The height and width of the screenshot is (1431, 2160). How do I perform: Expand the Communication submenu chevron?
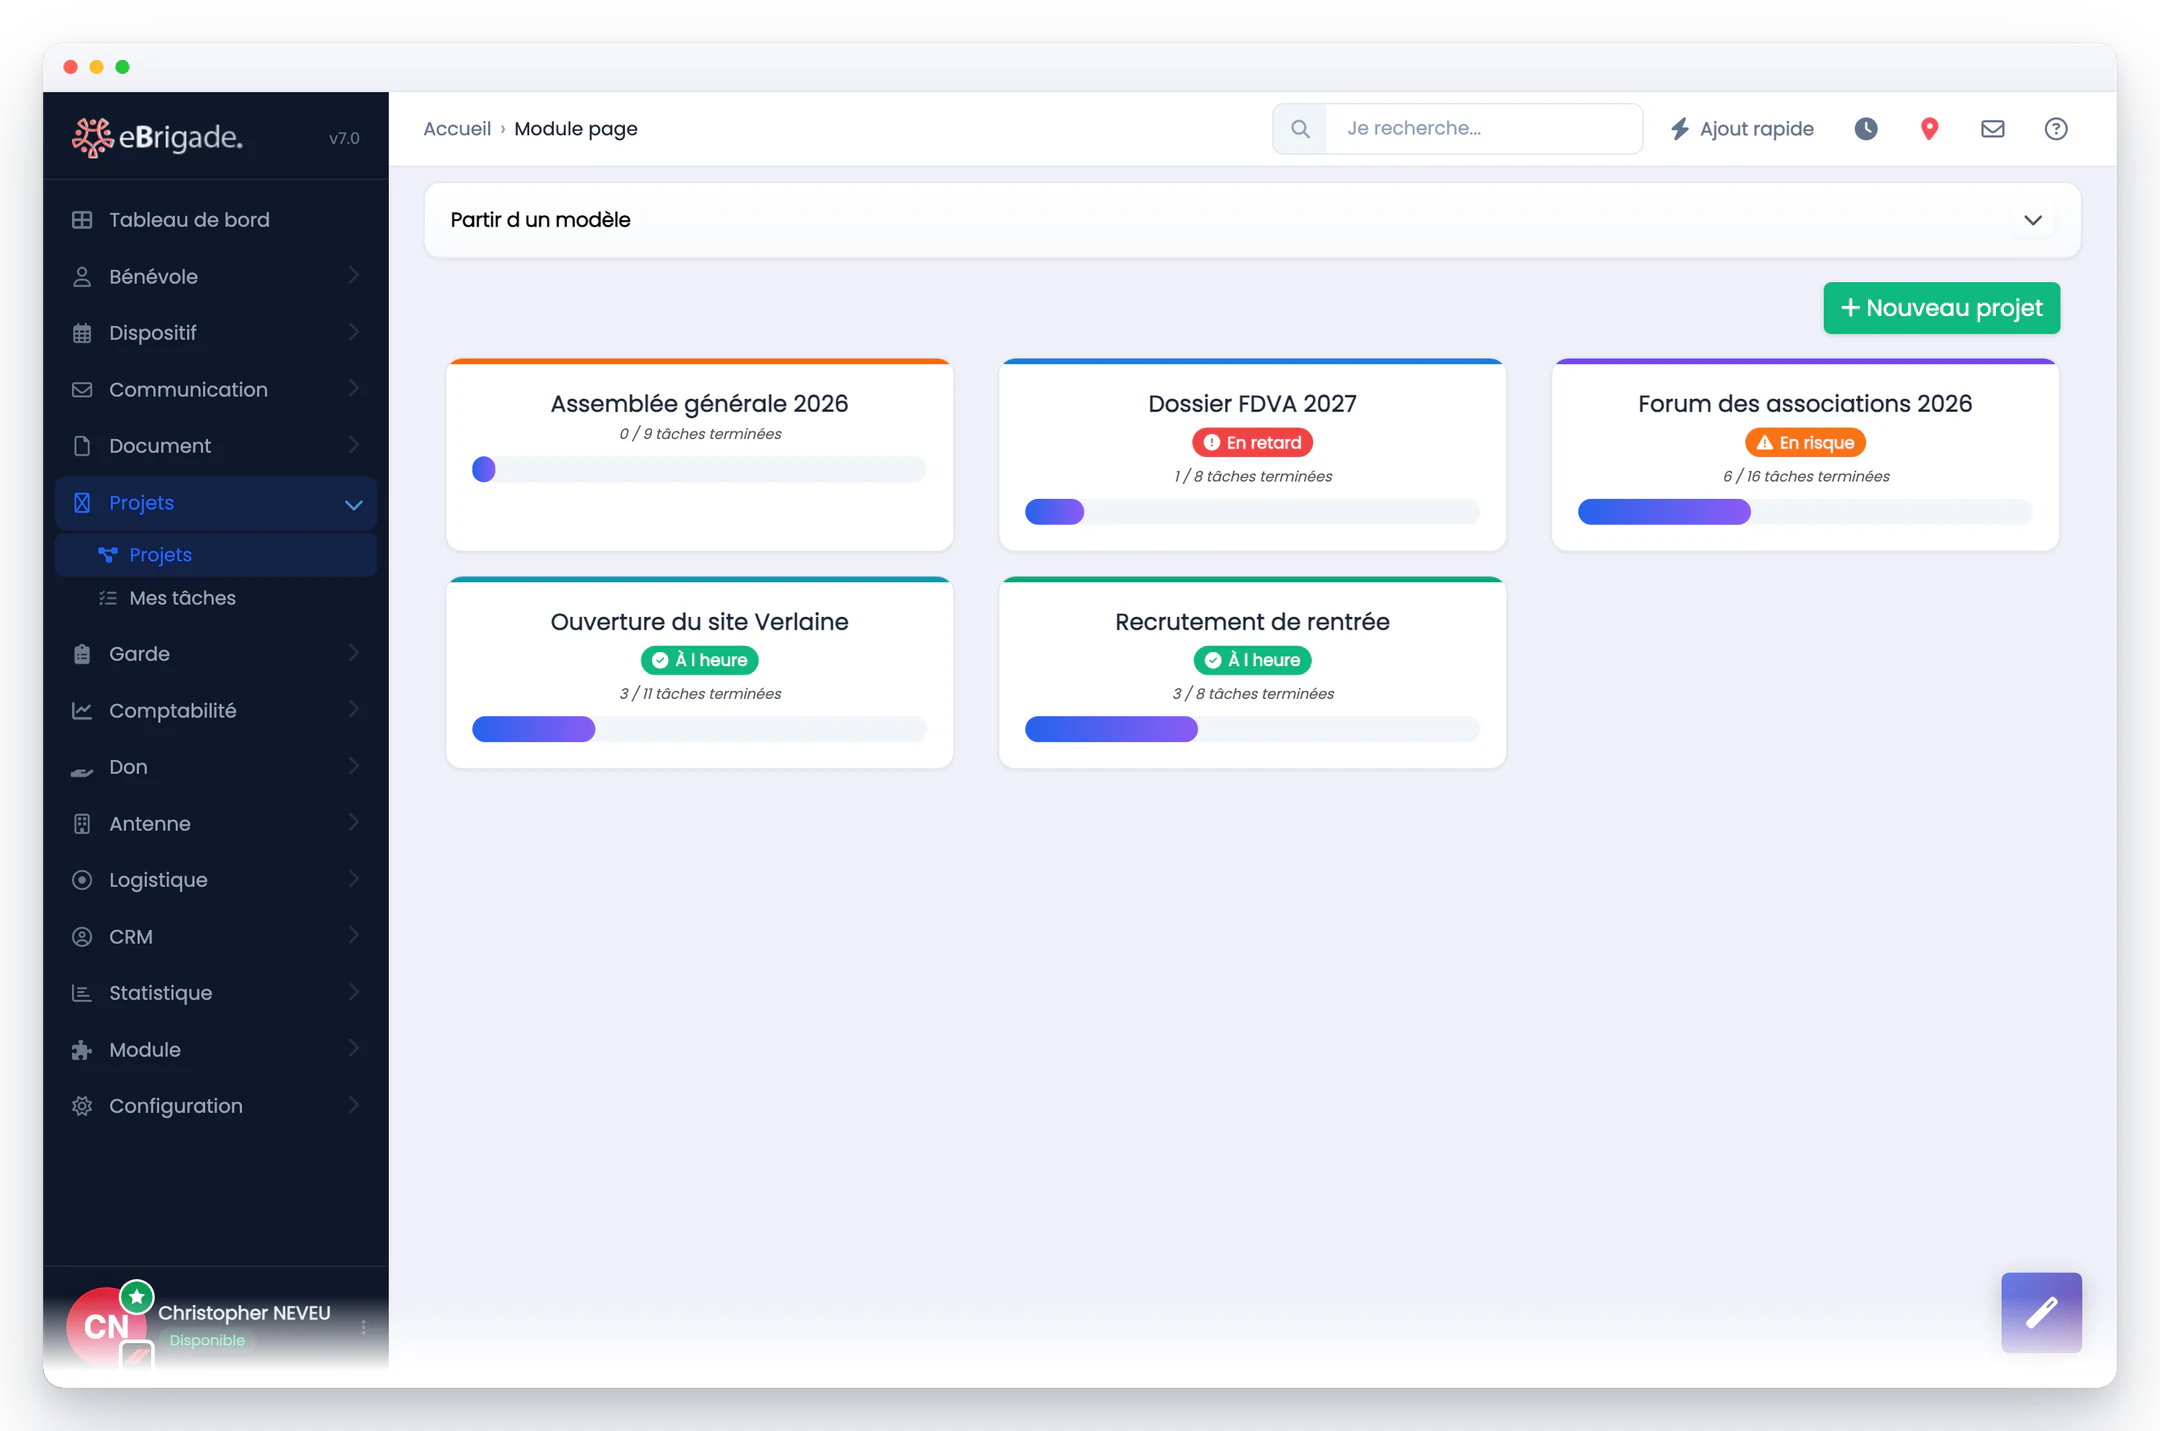354,388
